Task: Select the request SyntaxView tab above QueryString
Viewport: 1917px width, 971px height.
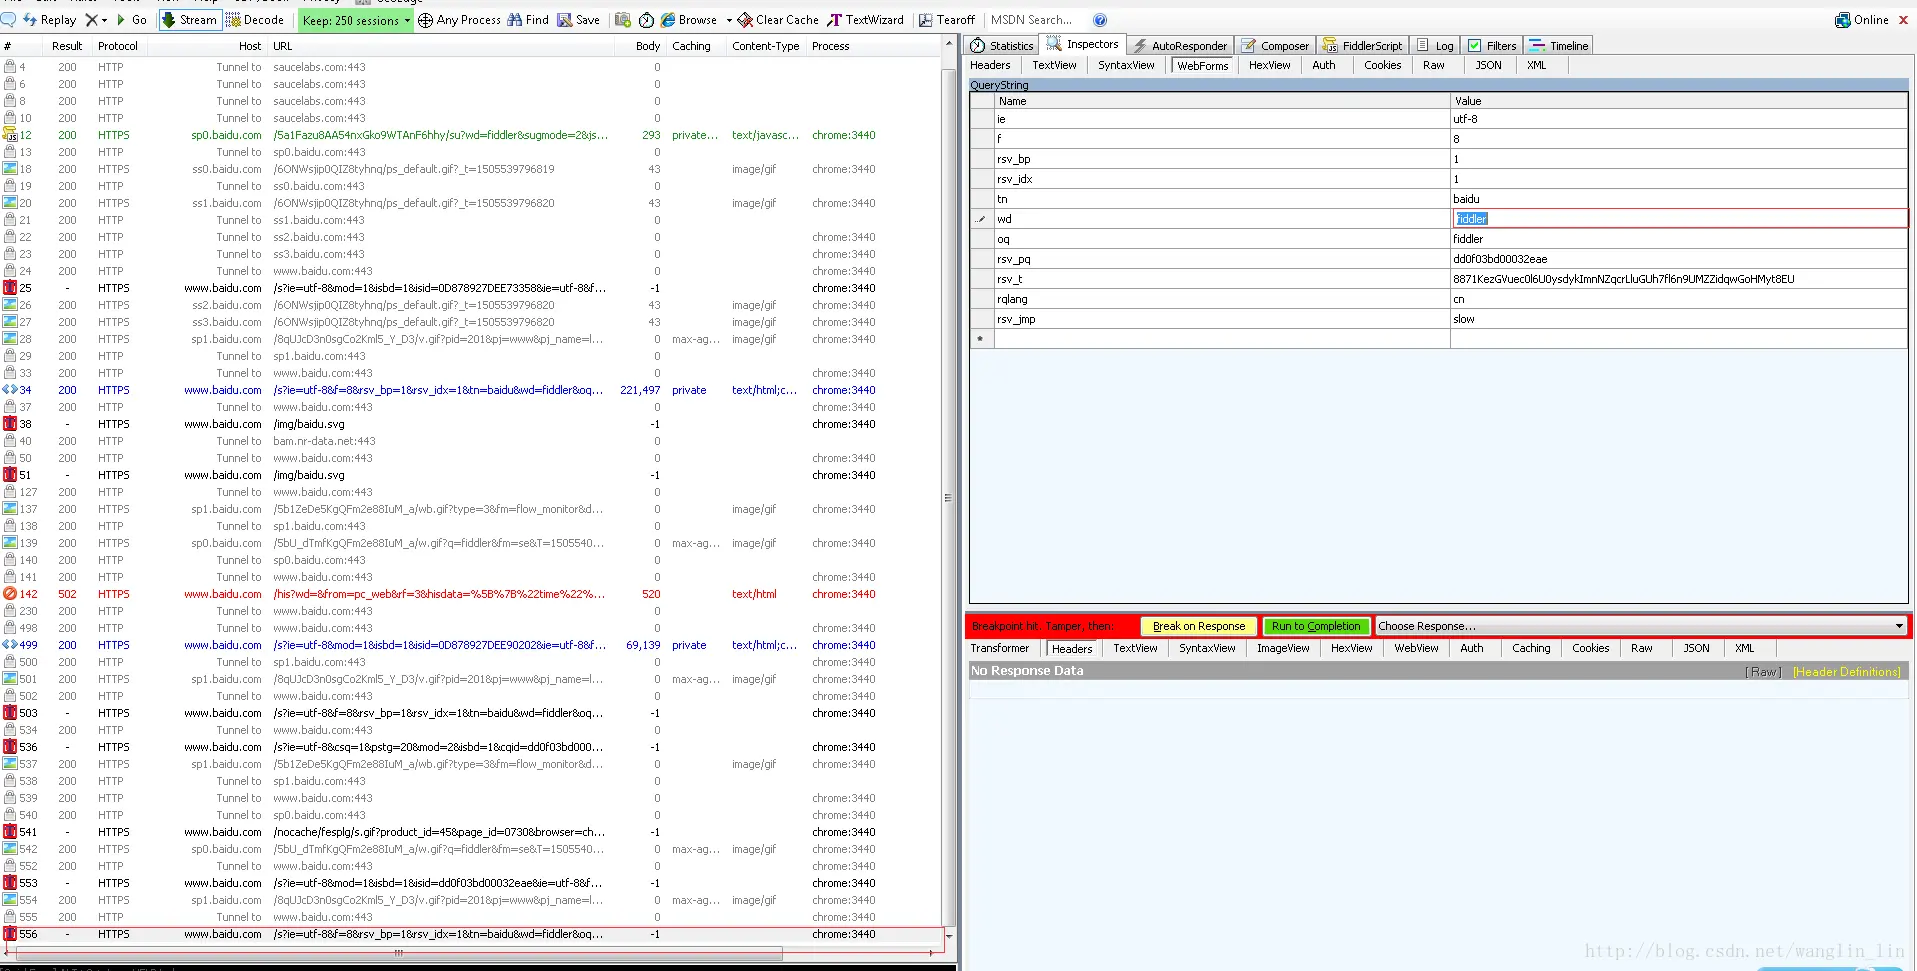Action: coord(1126,65)
